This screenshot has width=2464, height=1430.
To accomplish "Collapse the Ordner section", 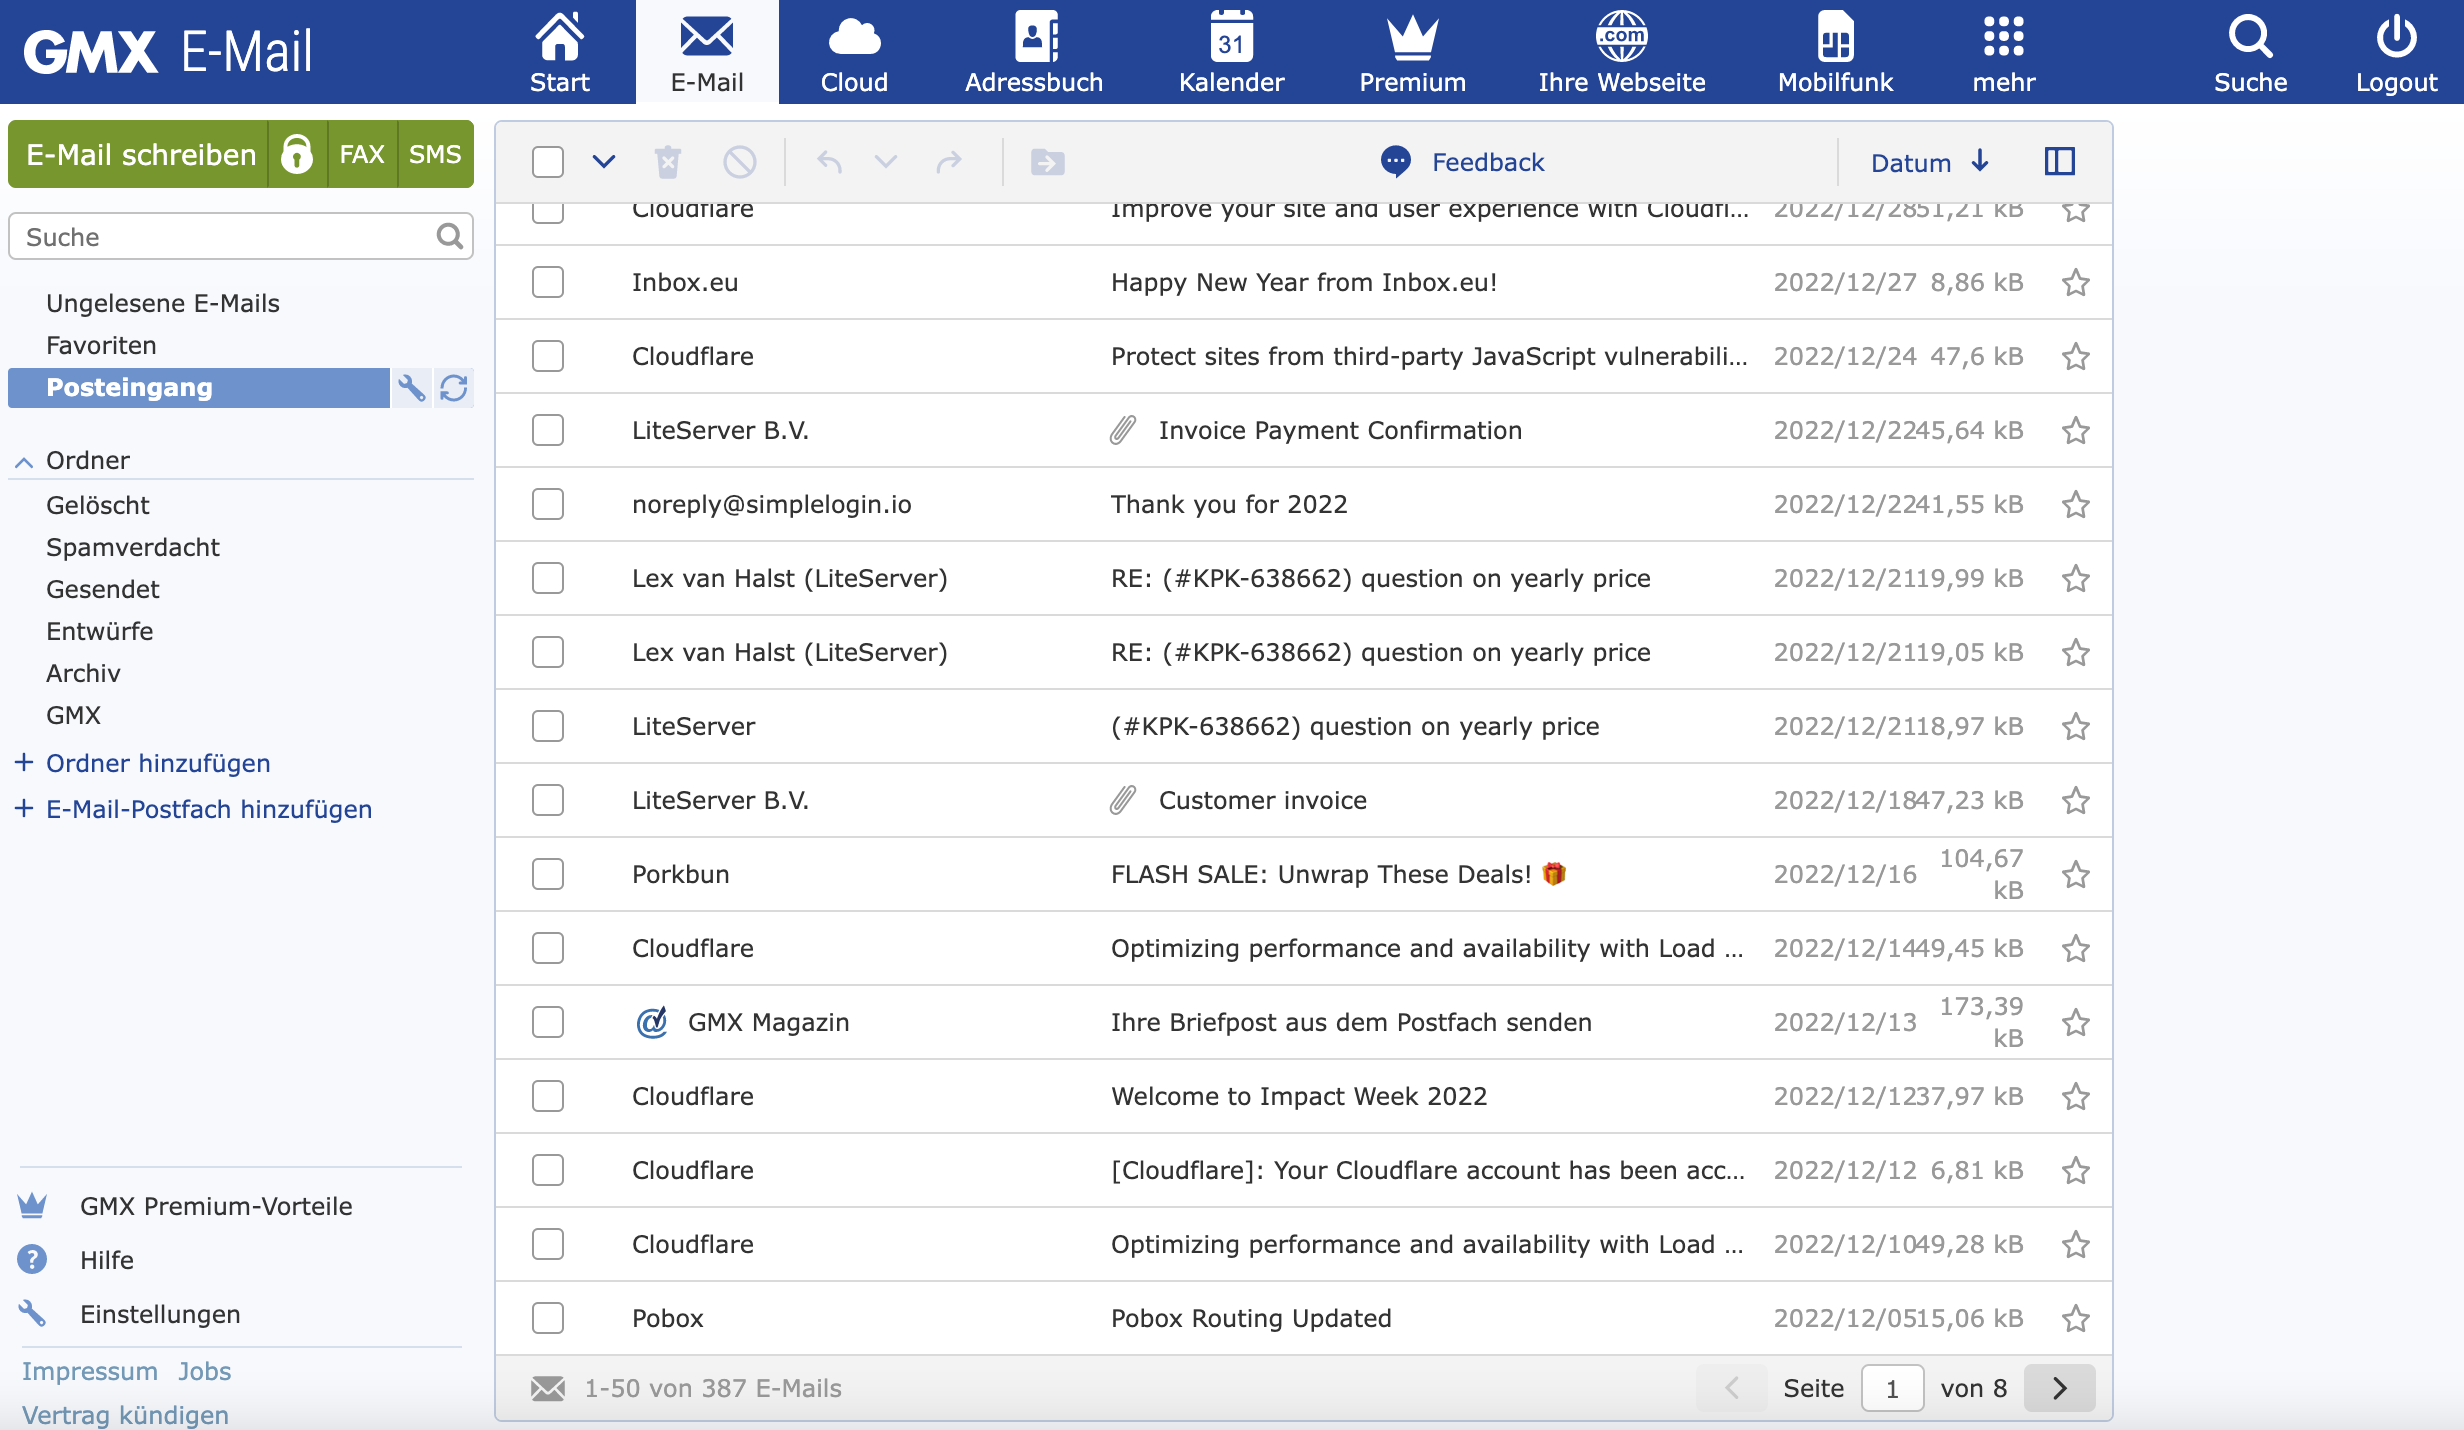I will (24, 461).
